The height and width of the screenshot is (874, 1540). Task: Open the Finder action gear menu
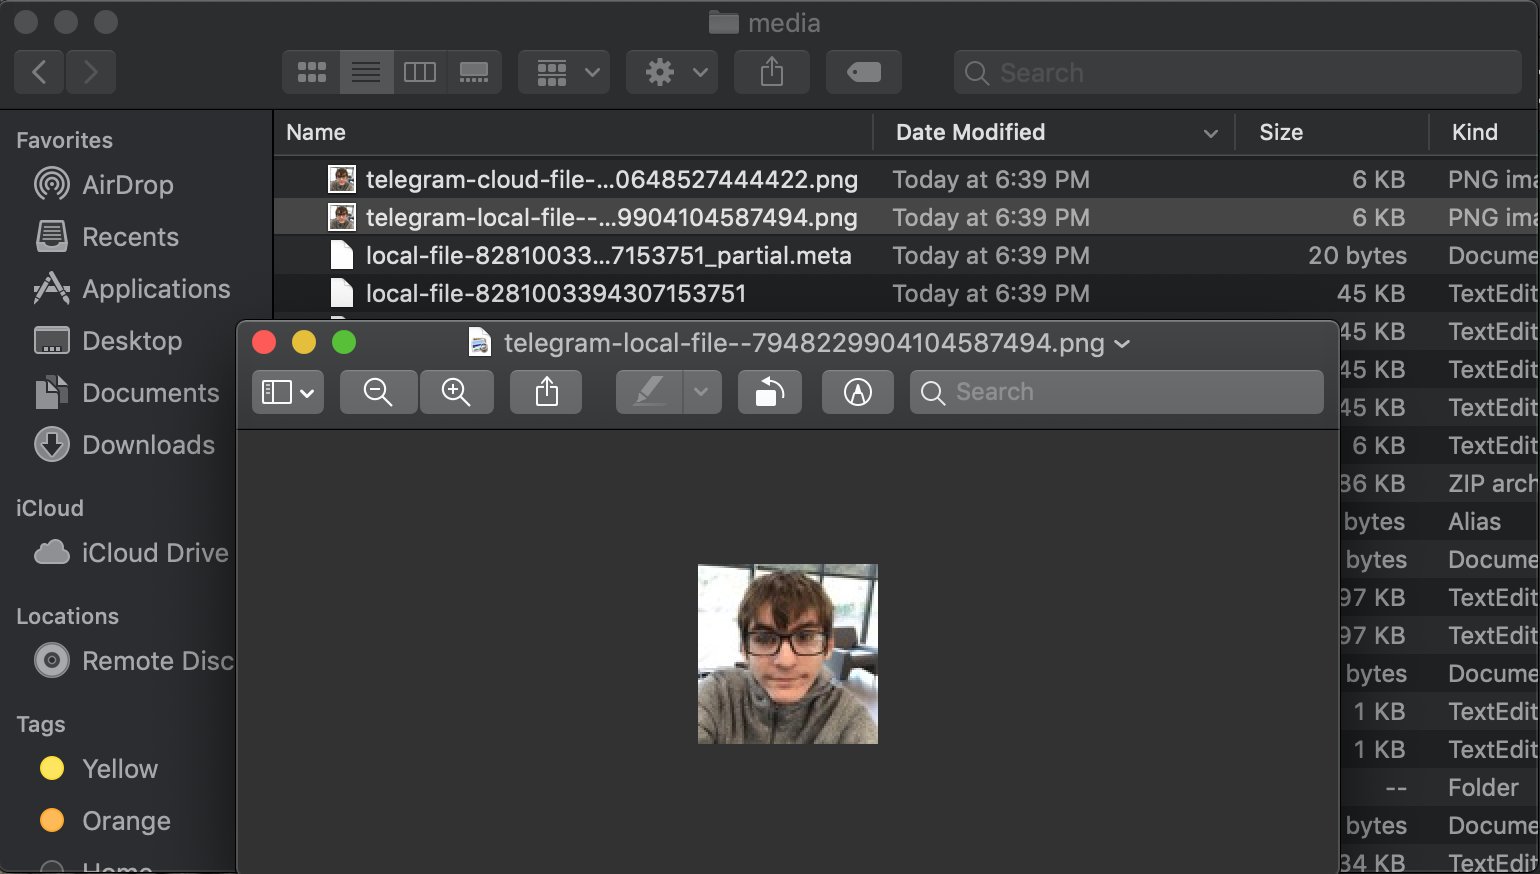(672, 72)
